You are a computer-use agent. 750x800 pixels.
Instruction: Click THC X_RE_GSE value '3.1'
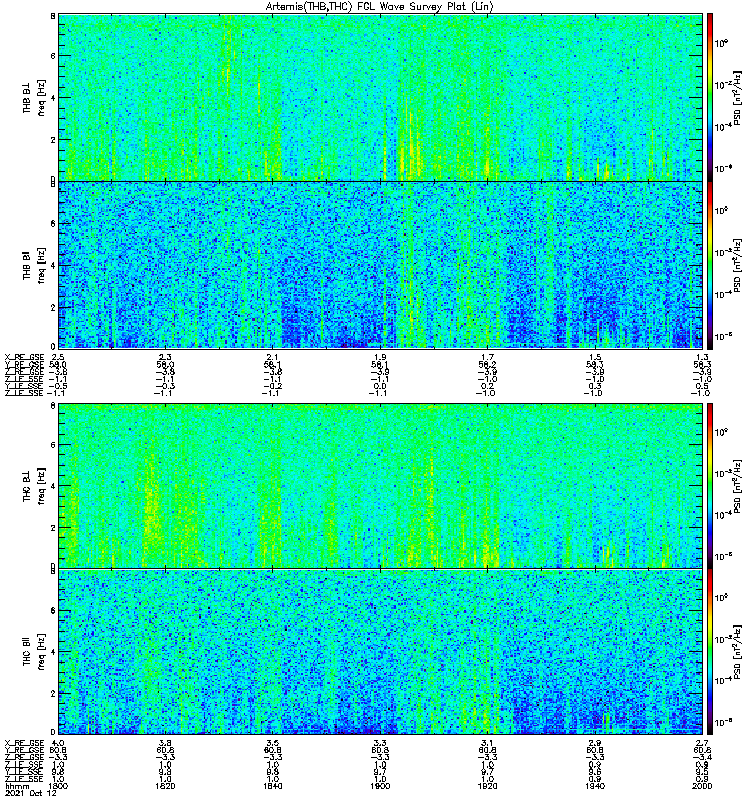487,743
